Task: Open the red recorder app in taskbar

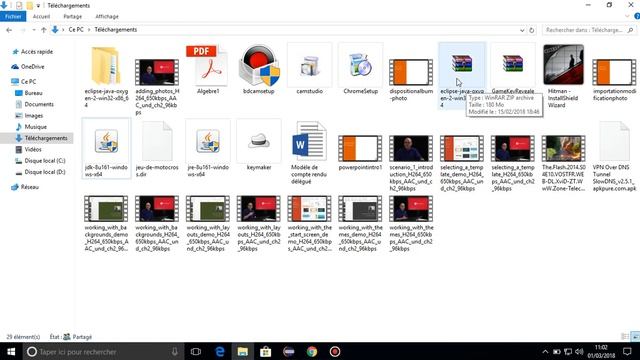Action: coord(335,351)
